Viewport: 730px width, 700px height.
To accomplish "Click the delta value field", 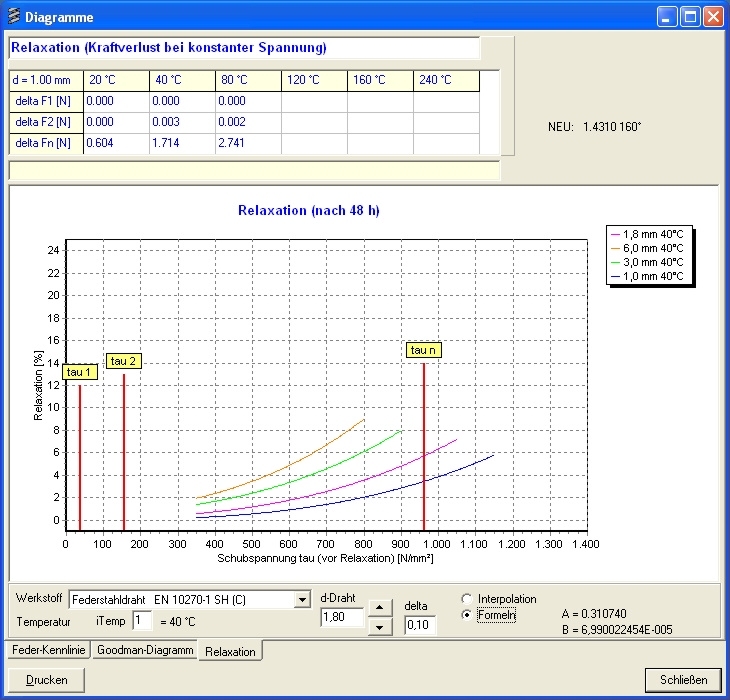I will click(x=420, y=625).
